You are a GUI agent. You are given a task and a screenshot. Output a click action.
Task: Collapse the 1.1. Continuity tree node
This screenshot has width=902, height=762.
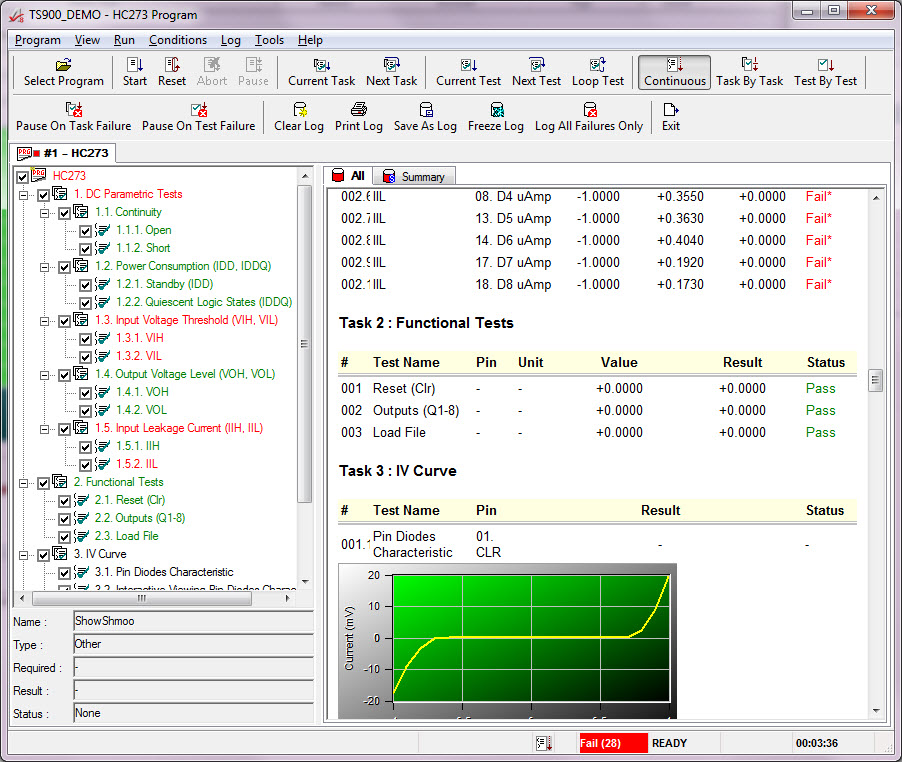click(x=45, y=212)
